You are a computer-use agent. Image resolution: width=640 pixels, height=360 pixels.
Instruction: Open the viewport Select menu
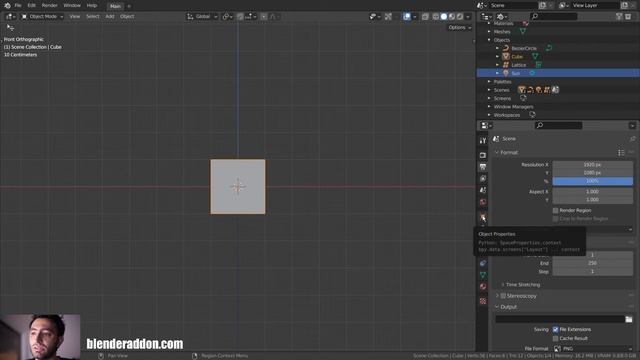click(x=93, y=16)
